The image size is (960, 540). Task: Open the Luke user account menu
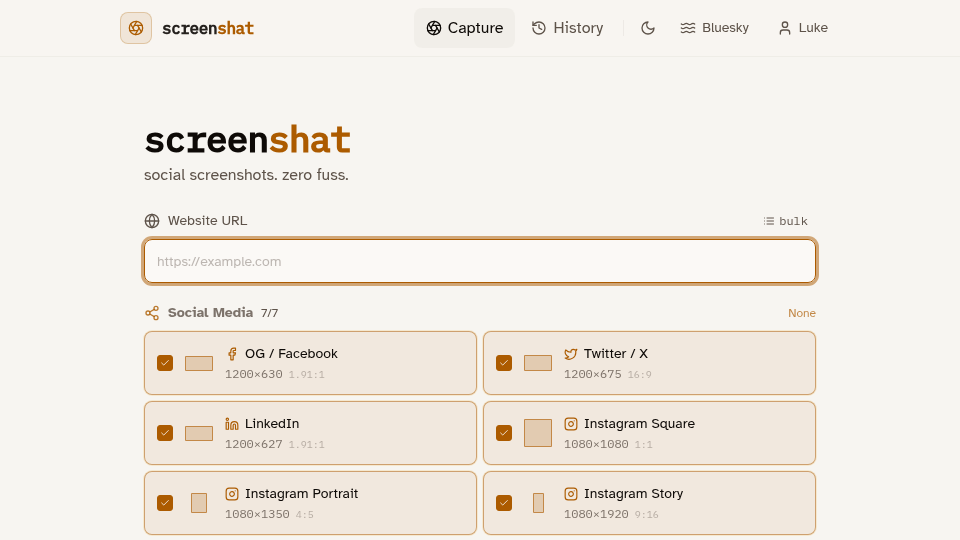[x=803, y=28]
